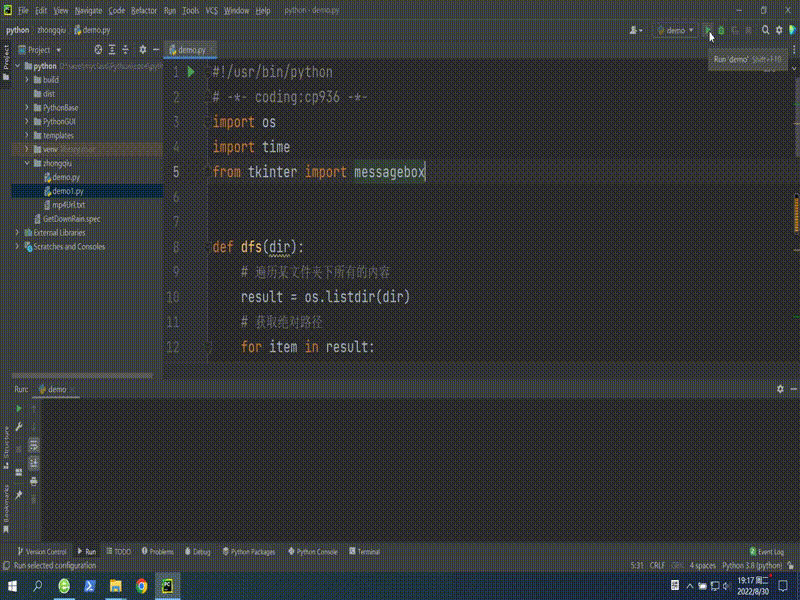Open the 'demo' run configuration dropdown
Image resolution: width=800 pixels, height=600 pixels.
[x=675, y=31]
